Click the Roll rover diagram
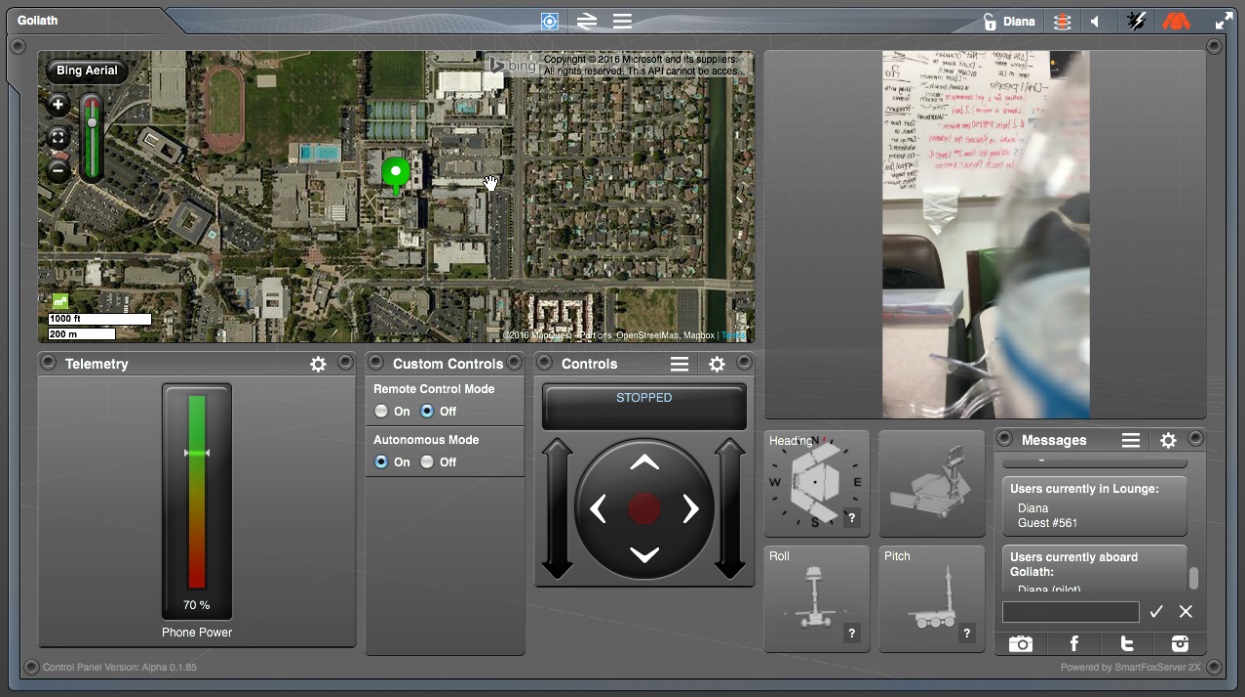The width and height of the screenshot is (1245, 697). [x=815, y=598]
